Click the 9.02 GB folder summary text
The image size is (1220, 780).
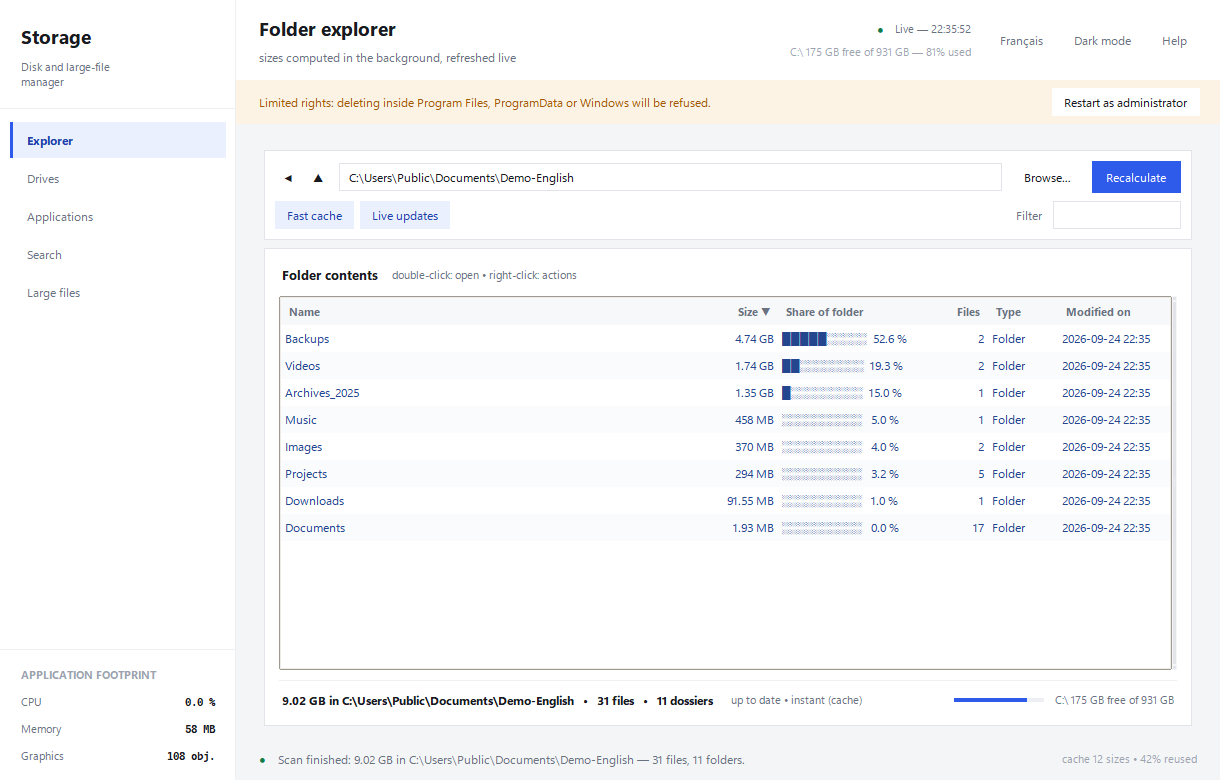[x=428, y=701]
